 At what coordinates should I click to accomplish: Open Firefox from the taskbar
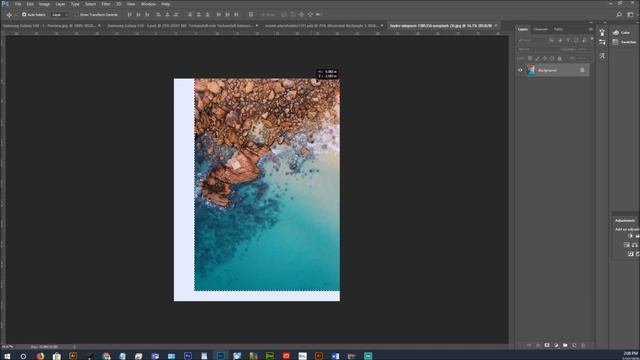click(40, 356)
